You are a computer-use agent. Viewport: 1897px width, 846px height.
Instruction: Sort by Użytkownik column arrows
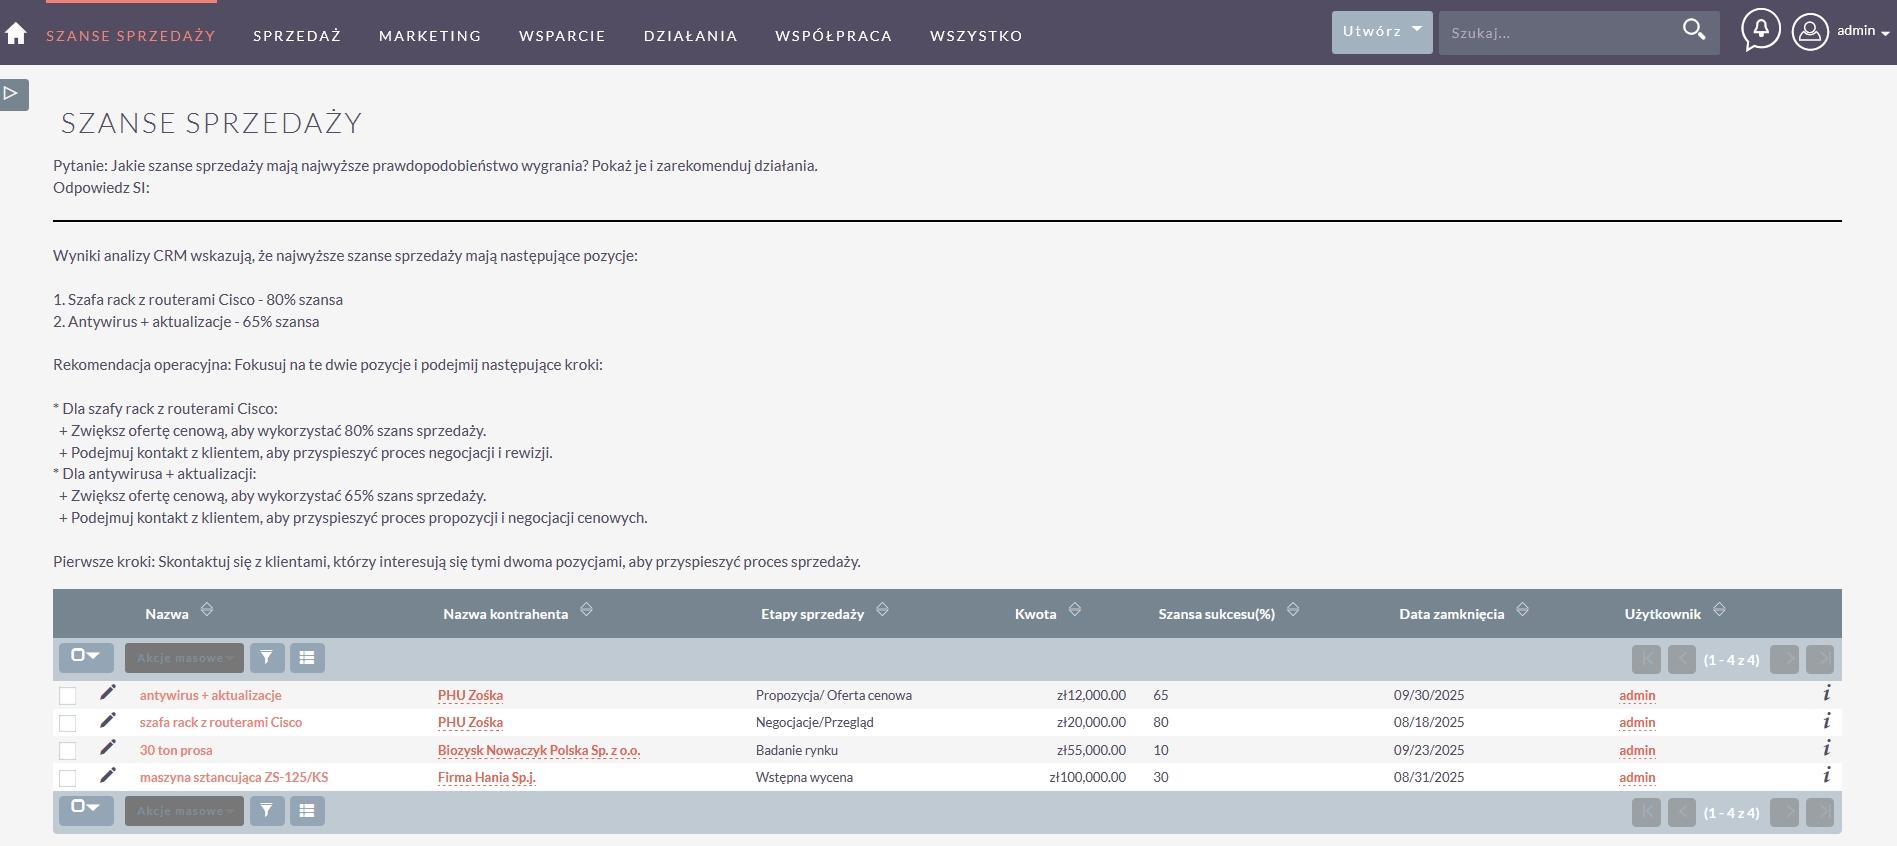tap(1719, 610)
